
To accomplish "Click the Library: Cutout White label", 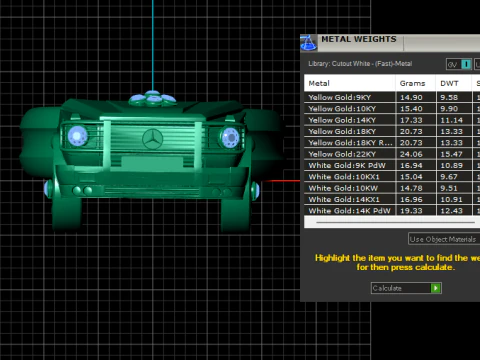I will tap(360, 64).
